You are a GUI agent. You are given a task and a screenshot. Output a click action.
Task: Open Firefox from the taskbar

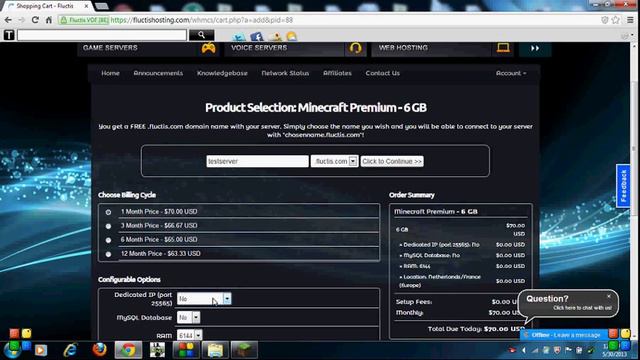coord(99,350)
